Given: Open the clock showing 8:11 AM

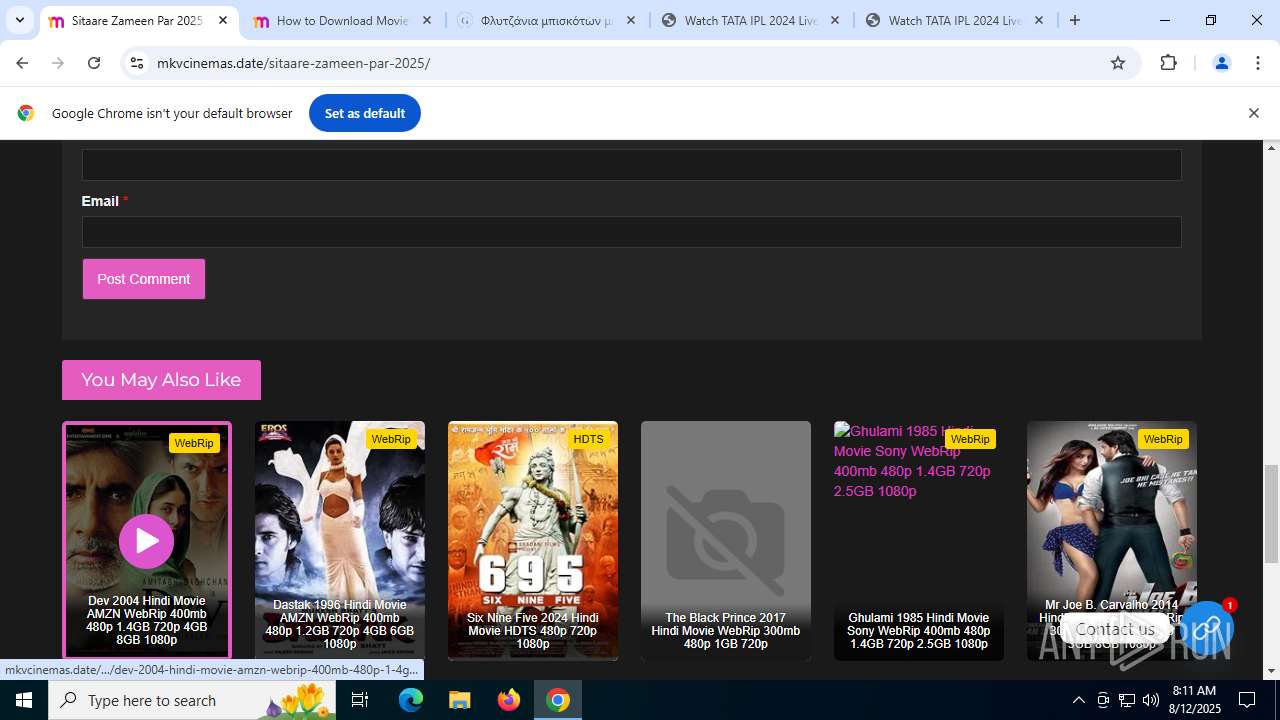Looking at the screenshot, I should [1193, 700].
